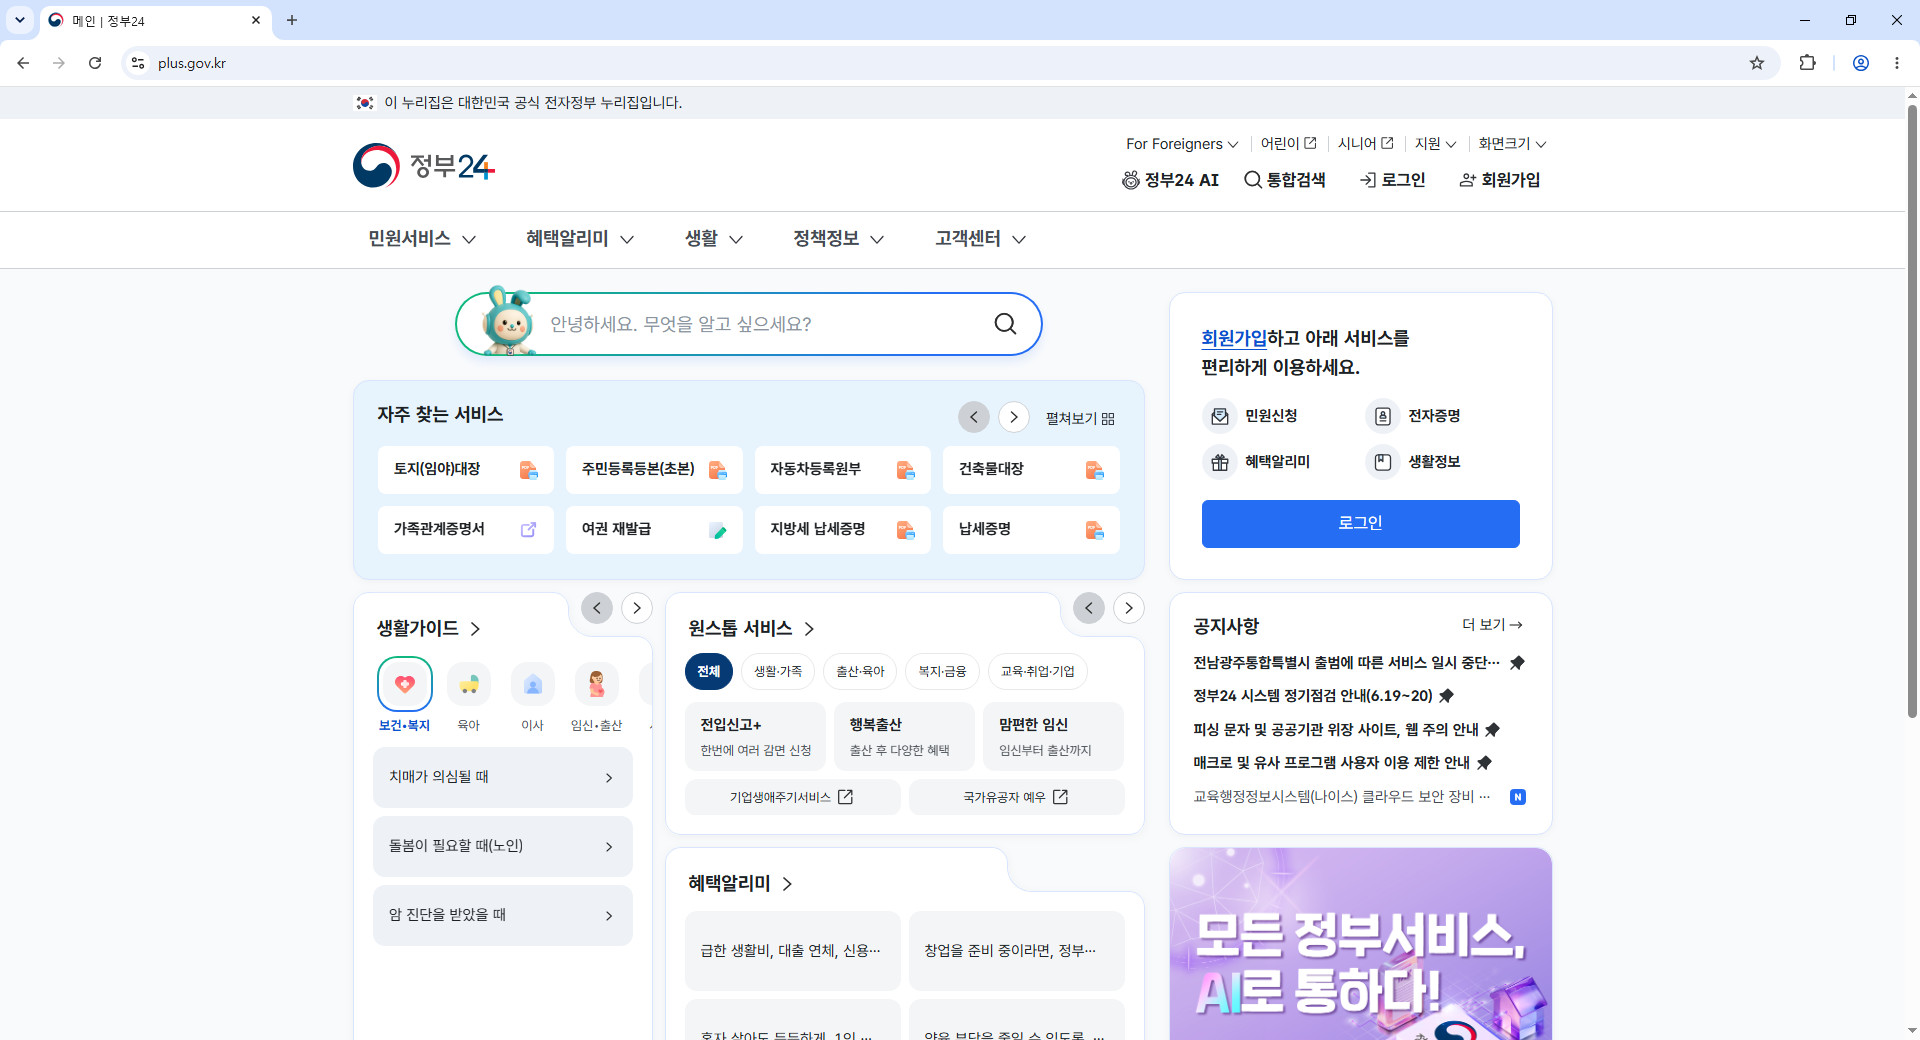Image resolution: width=1920 pixels, height=1040 pixels.
Task: Open the 화면크기 dropdown
Action: (x=1512, y=144)
